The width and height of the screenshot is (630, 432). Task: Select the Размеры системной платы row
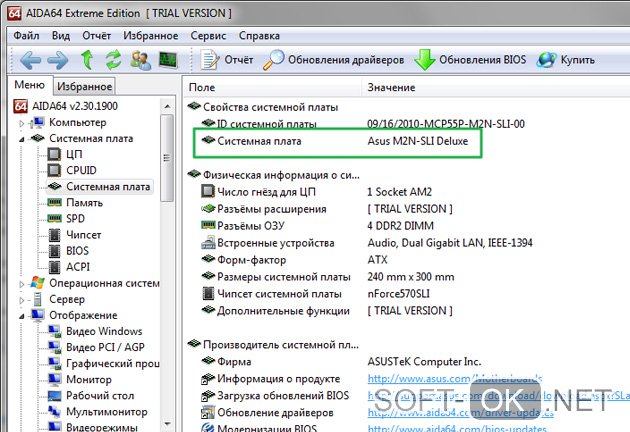(x=327, y=276)
